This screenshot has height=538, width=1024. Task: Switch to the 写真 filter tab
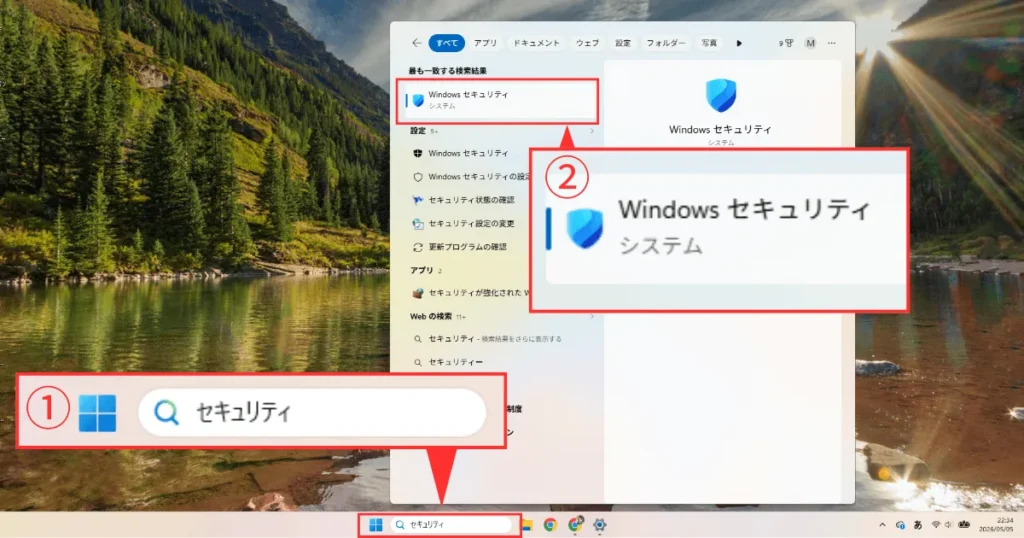pos(709,43)
